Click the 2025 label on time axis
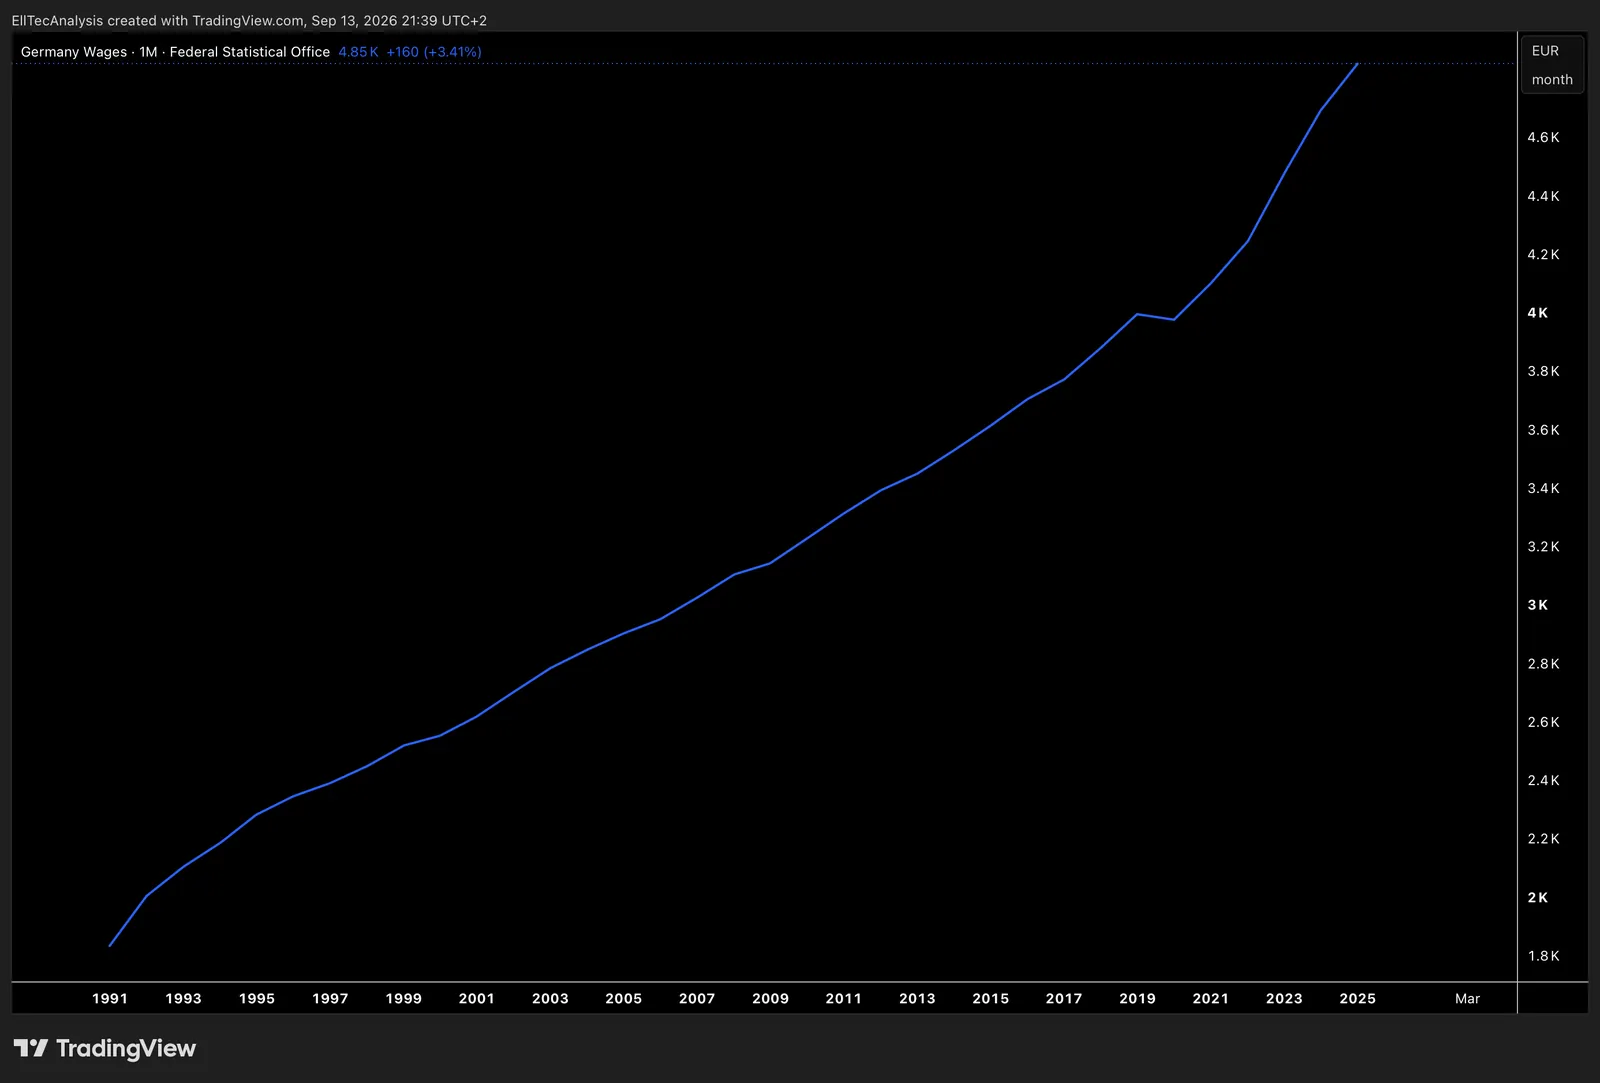The height and width of the screenshot is (1083, 1600). tap(1358, 998)
